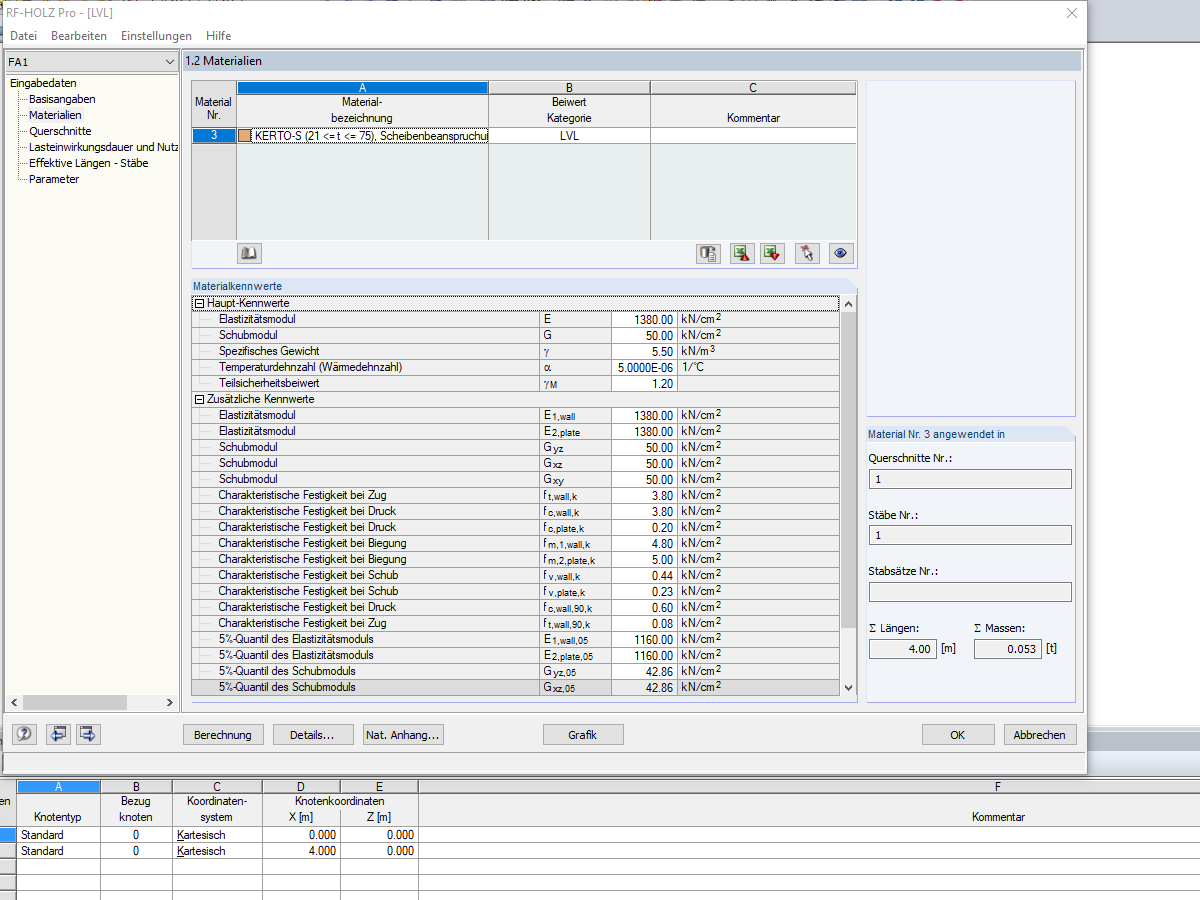Viewport: 1200px width, 900px height.
Task: Open the Datei menu
Action: tap(23, 35)
